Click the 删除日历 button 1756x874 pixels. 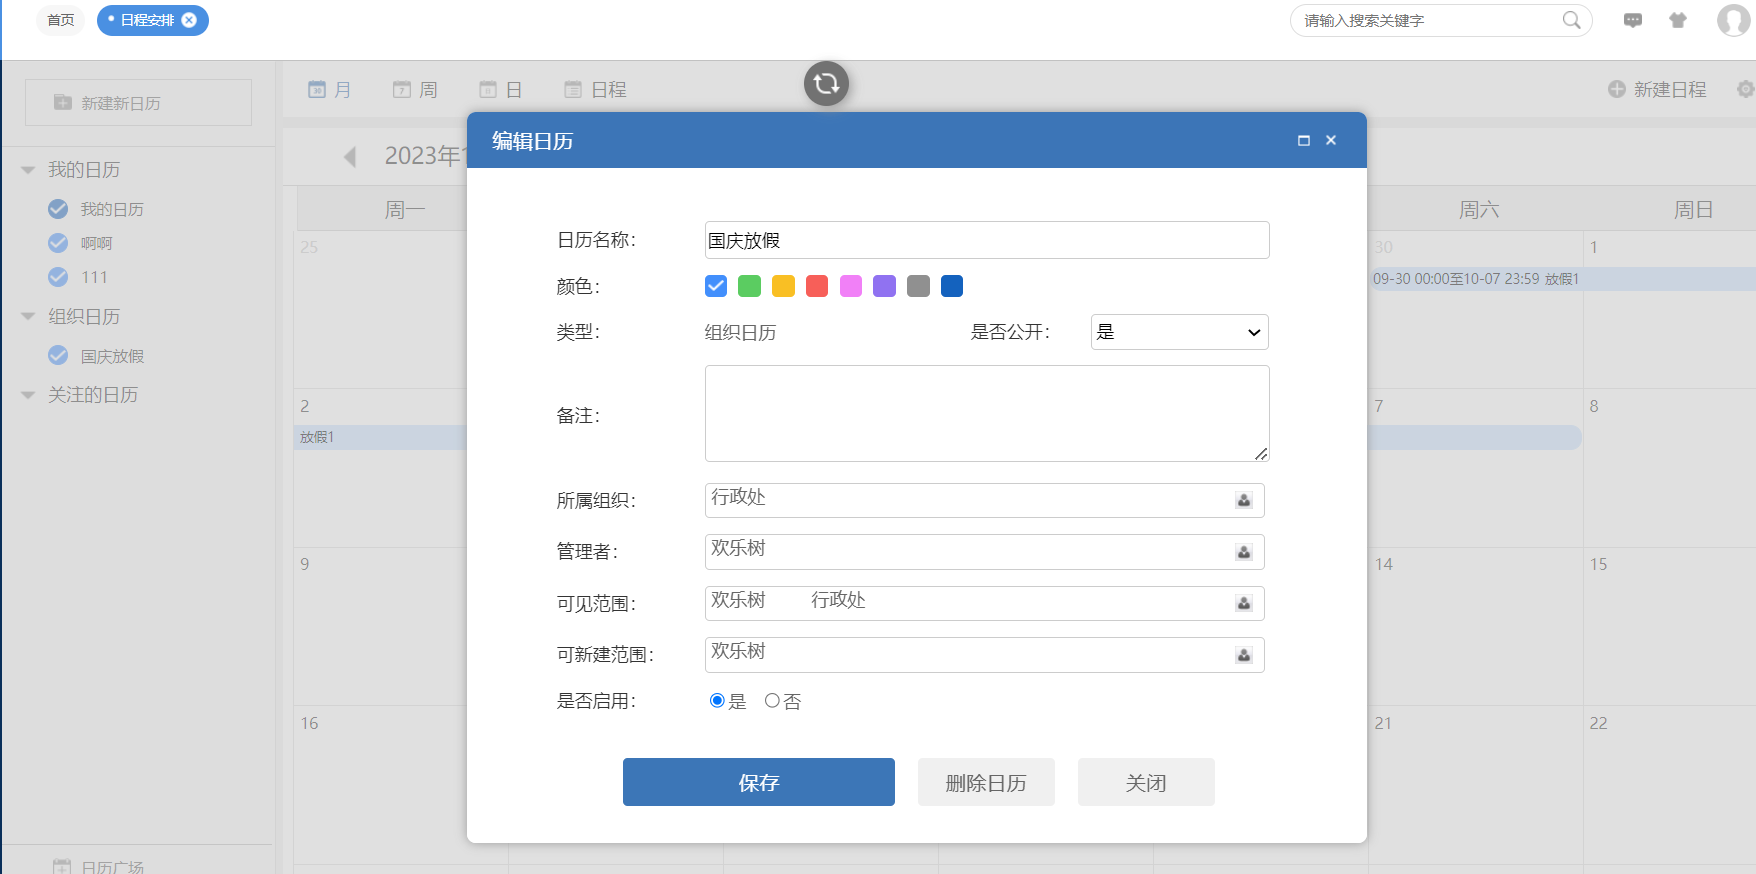click(986, 782)
